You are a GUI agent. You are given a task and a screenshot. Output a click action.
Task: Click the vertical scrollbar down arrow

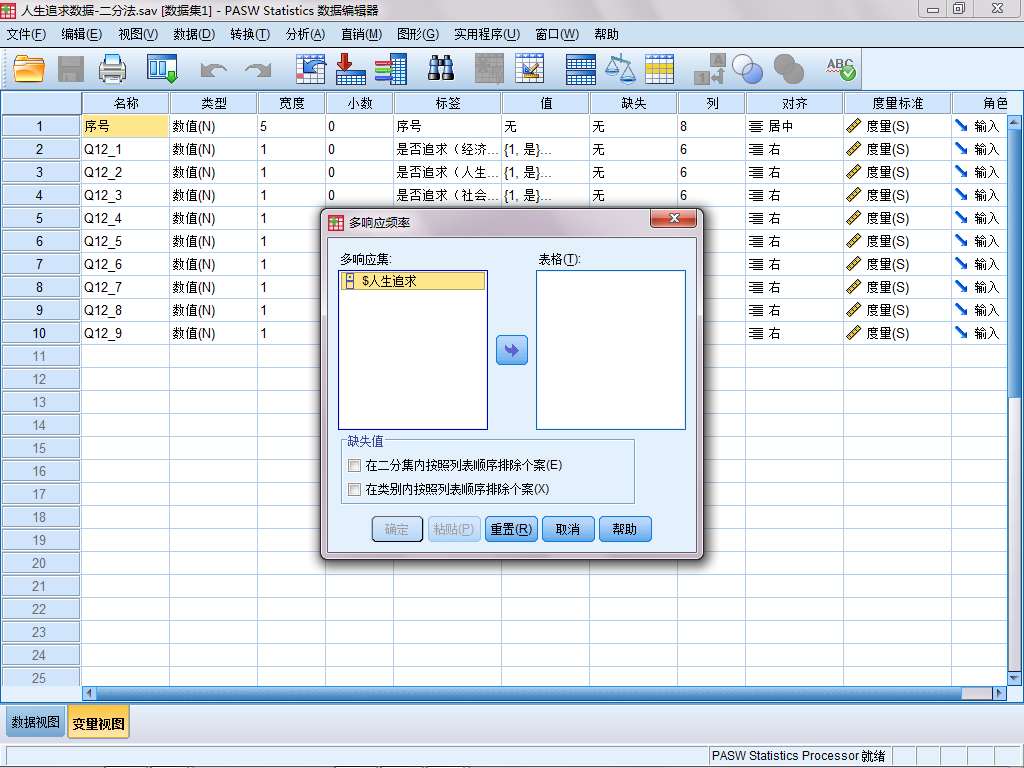pyautogui.click(x=1014, y=679)
